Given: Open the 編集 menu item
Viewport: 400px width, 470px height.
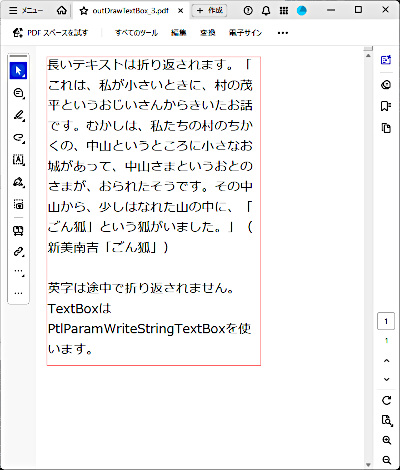Looking at the screenshot, I should click(179, 33).
